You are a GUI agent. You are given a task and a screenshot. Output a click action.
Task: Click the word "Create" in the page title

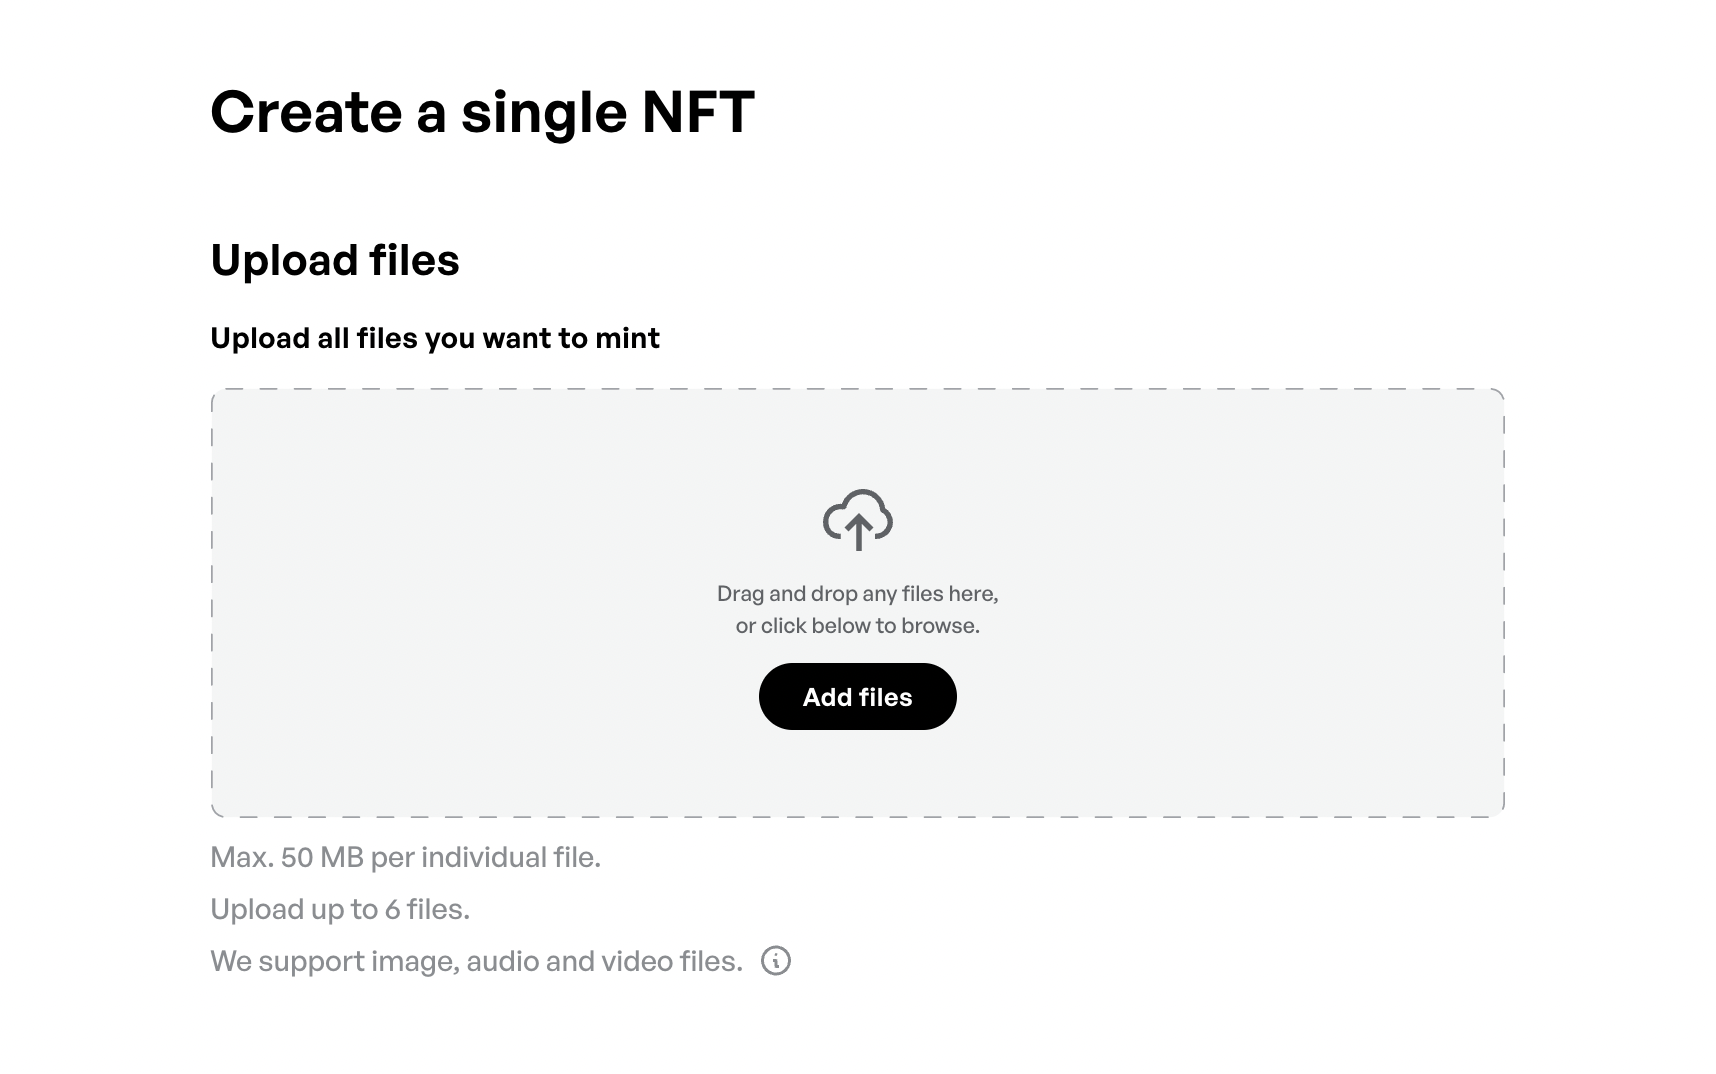(306, 111)
